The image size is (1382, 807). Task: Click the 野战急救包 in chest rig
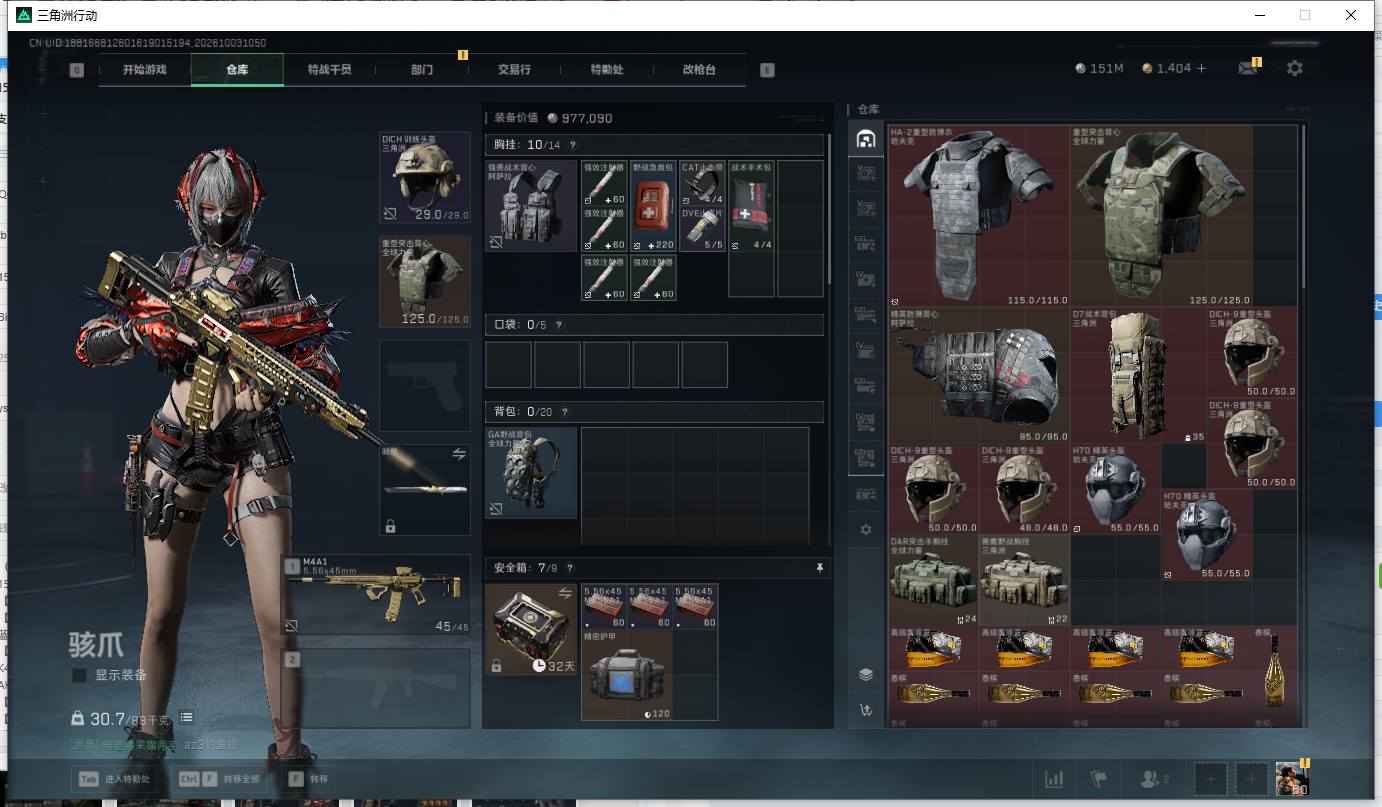click(653, 206)
